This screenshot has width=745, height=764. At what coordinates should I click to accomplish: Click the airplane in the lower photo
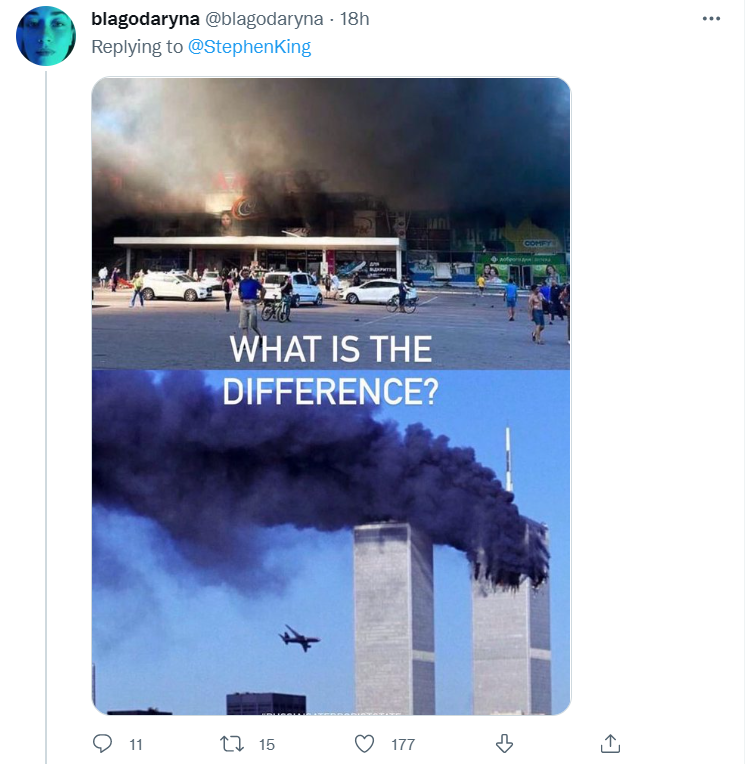pyautogui.click(x=299, y=638)
